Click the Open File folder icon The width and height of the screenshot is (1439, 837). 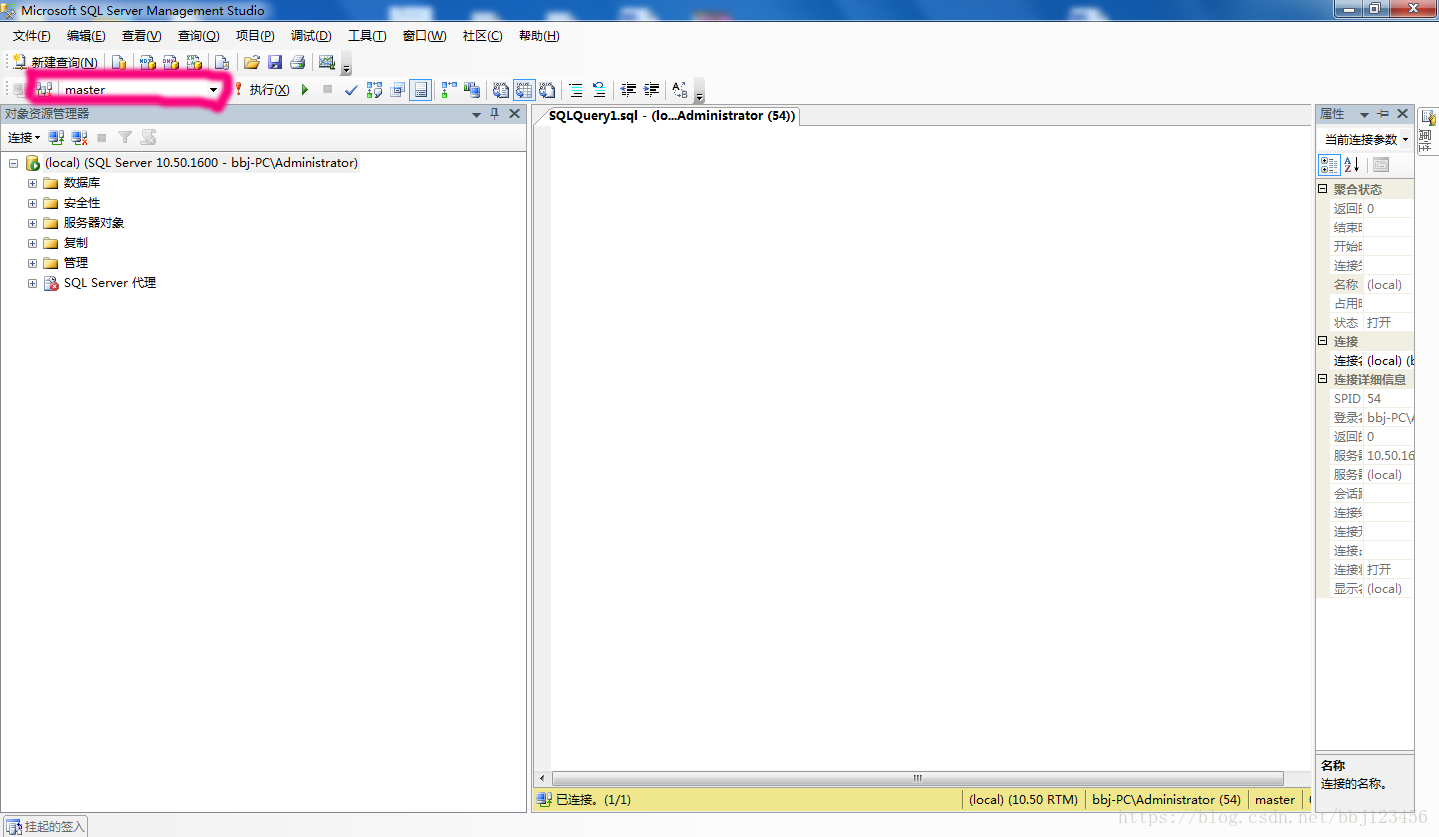(x=252, y=62)
